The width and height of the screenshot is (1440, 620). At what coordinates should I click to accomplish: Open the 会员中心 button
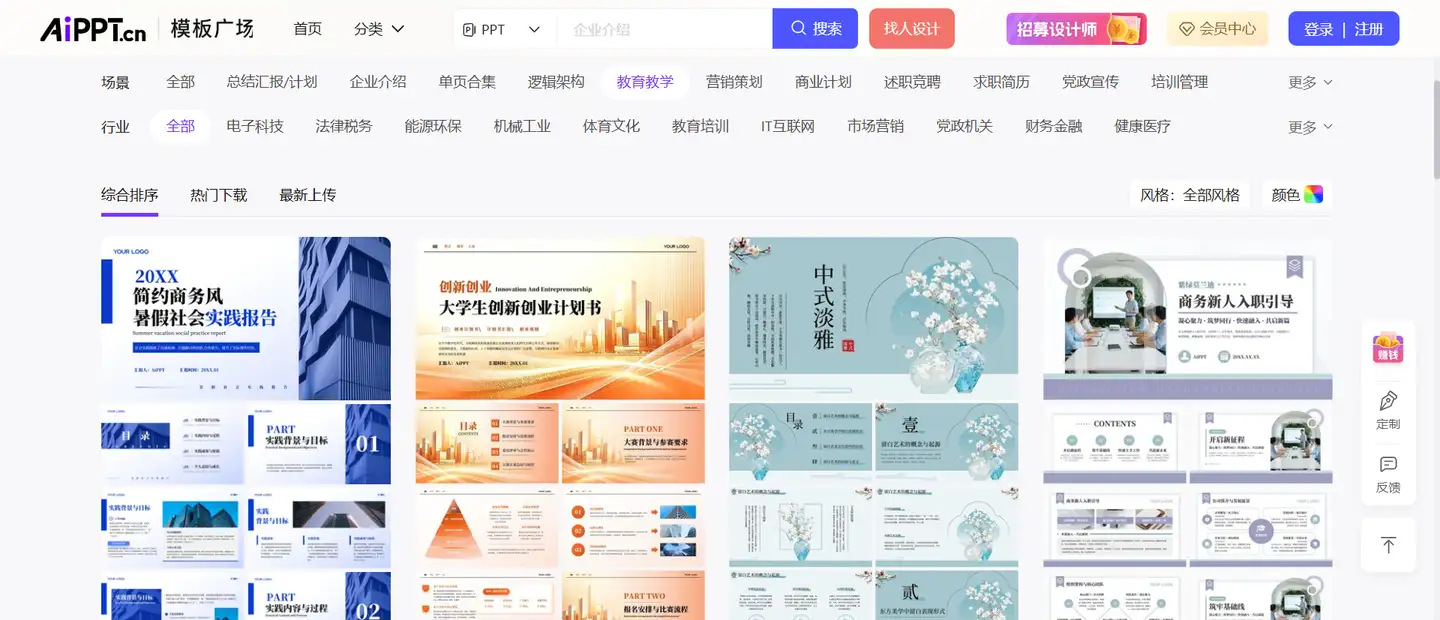(x=1217, y=29)
